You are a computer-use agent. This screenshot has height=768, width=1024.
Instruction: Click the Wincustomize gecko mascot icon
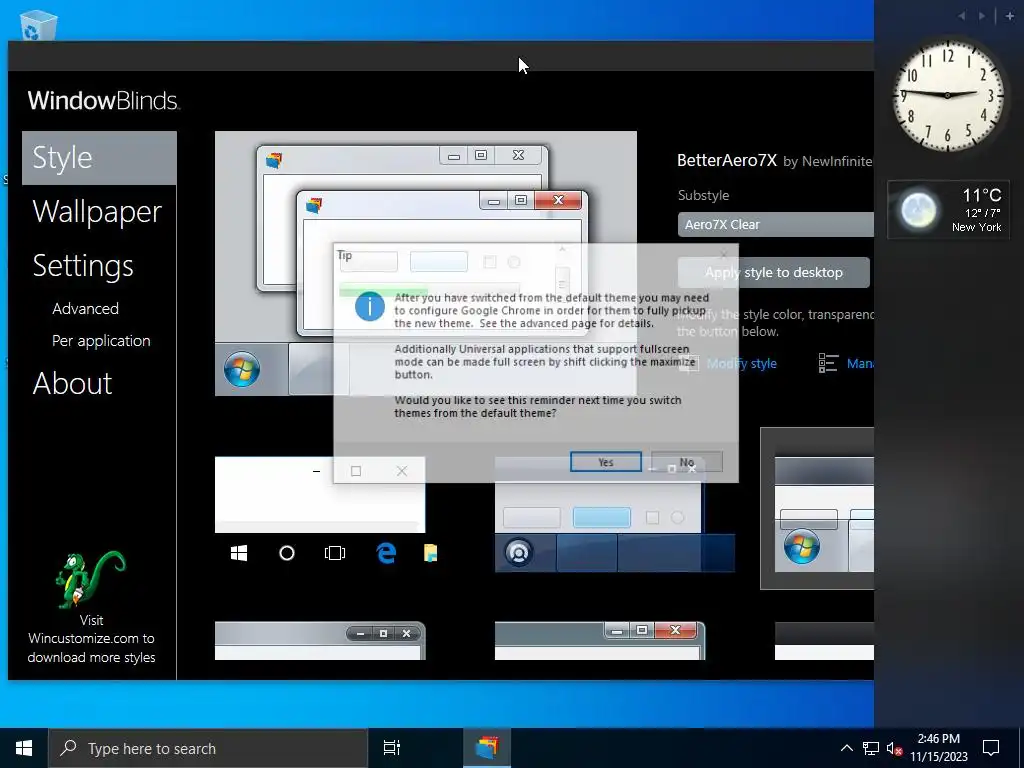pyautogui.click(x=90, y=579)
